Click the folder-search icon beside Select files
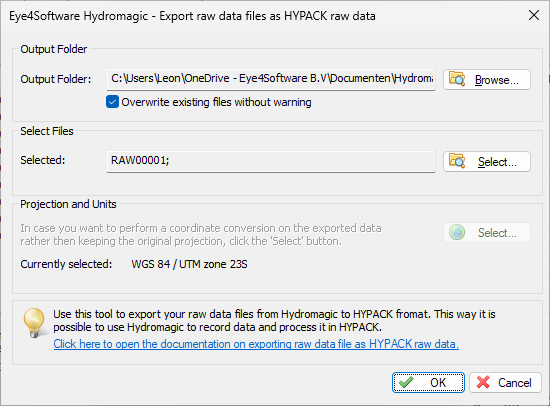Screen dimensions: 550x406 (x=457, y=161)
